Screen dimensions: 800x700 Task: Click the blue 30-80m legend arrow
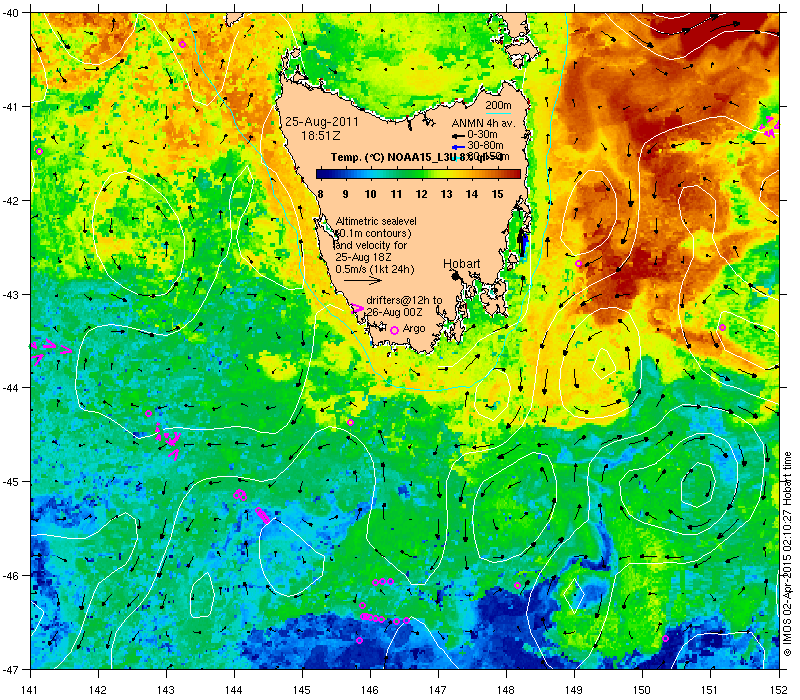(458, 146)
